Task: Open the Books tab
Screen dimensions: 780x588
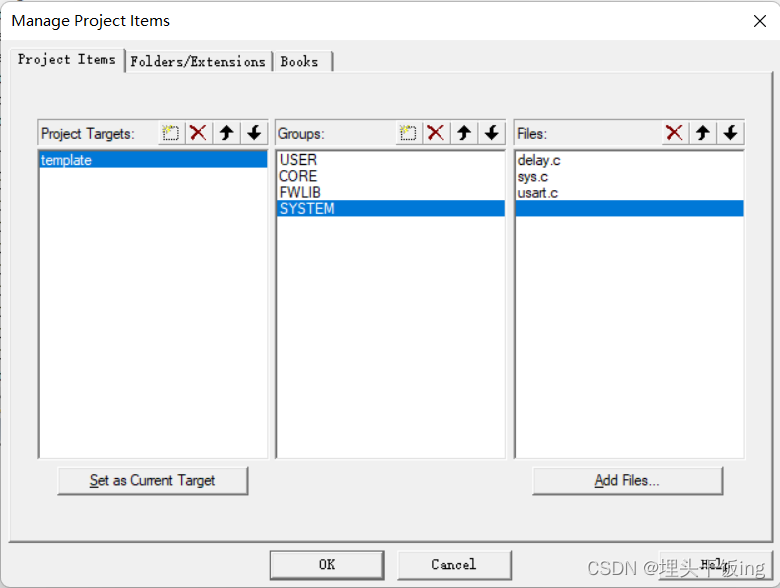Action: [302, 62]
